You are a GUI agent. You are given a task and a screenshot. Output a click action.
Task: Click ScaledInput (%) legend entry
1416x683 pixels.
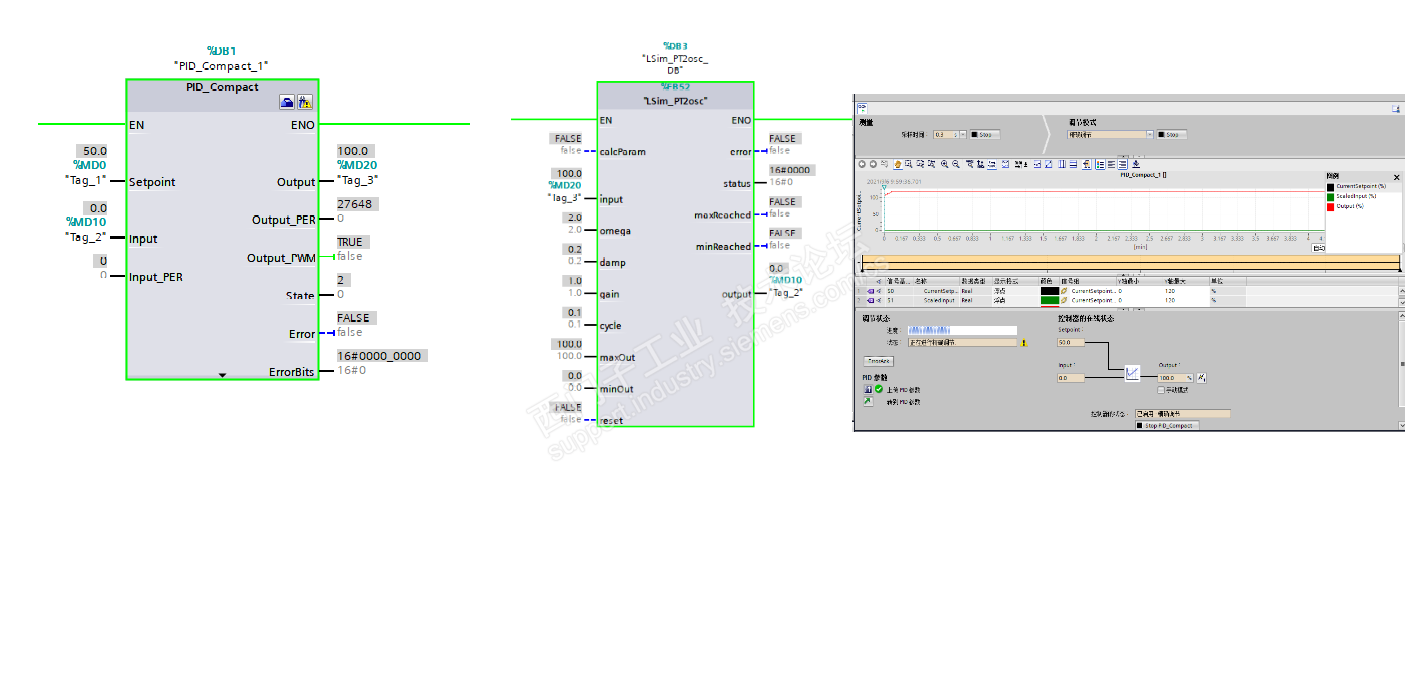[x=1357, y=196]
